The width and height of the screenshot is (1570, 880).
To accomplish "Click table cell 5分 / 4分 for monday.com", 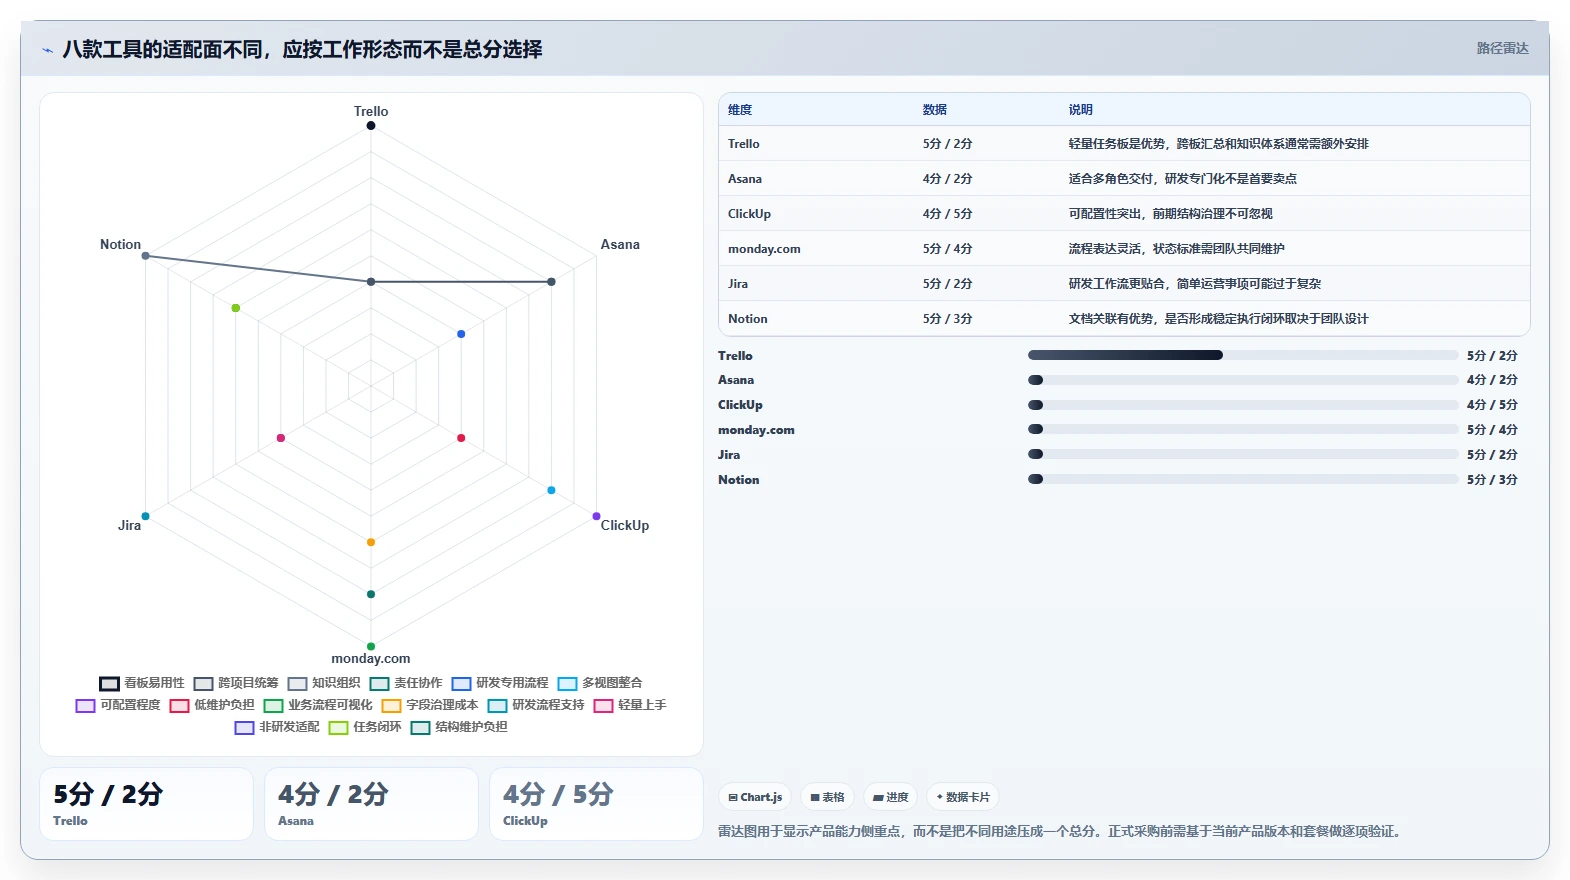I will (947, 249).
